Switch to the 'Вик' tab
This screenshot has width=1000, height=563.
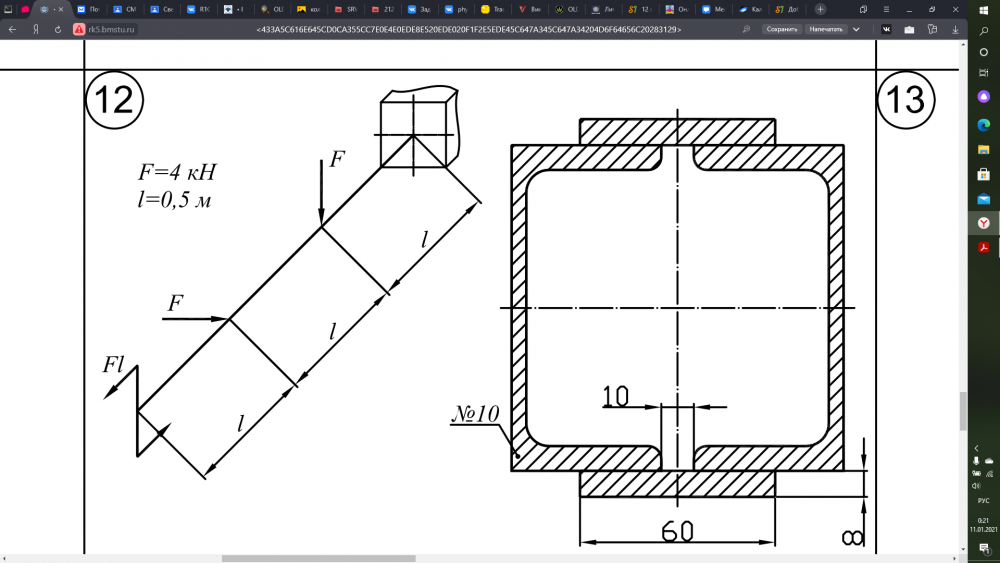(530, 10)
